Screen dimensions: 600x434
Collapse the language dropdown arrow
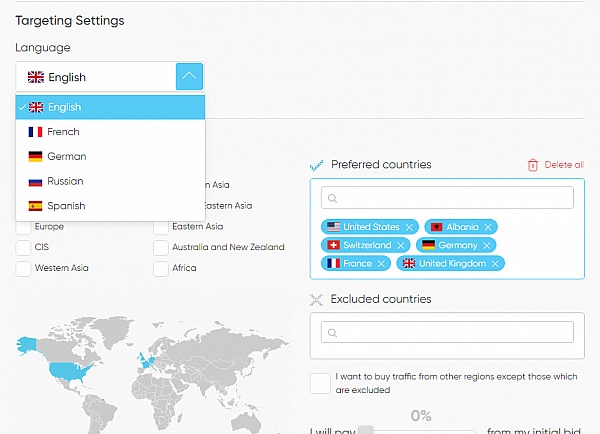click(x=190, y=77)
